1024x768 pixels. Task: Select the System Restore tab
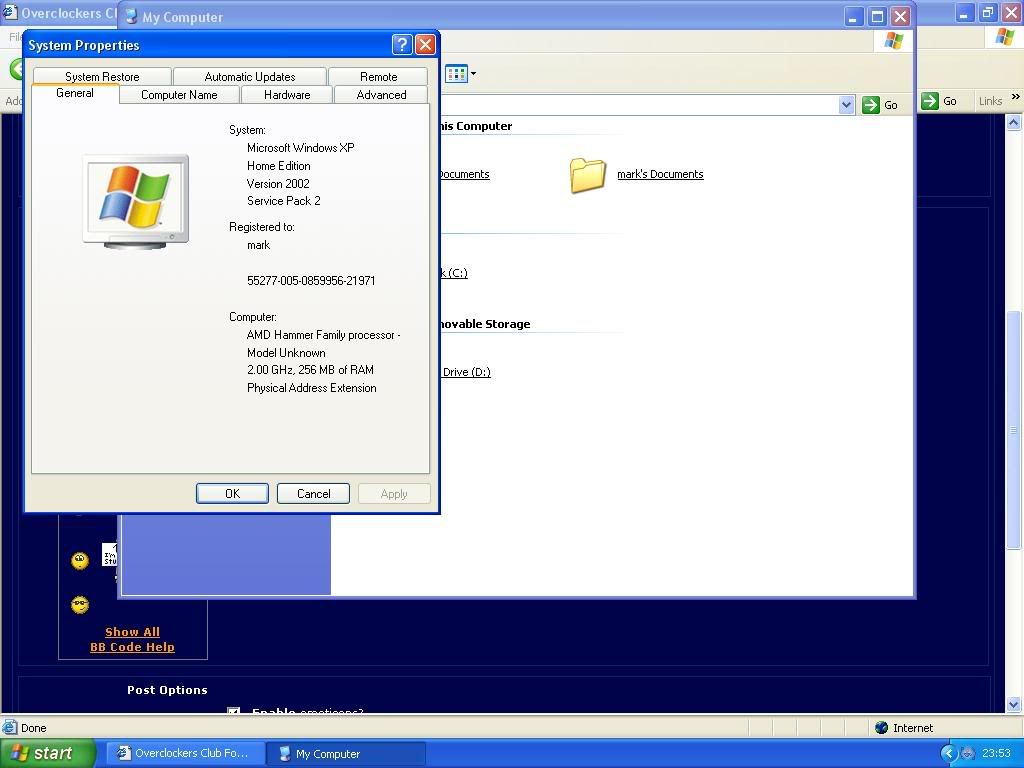tap(102, 77)
